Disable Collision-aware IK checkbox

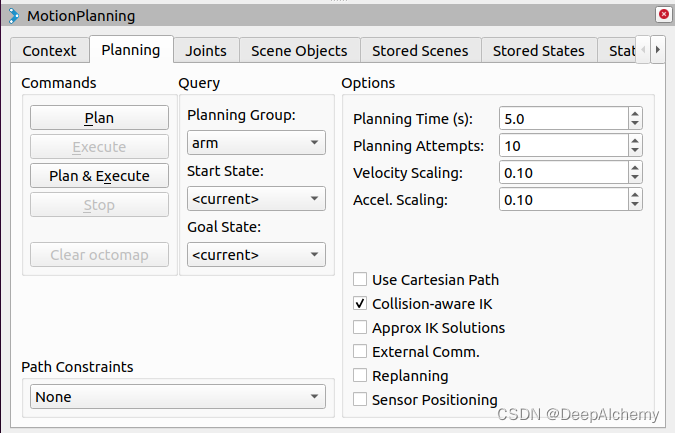click(360, 304)
